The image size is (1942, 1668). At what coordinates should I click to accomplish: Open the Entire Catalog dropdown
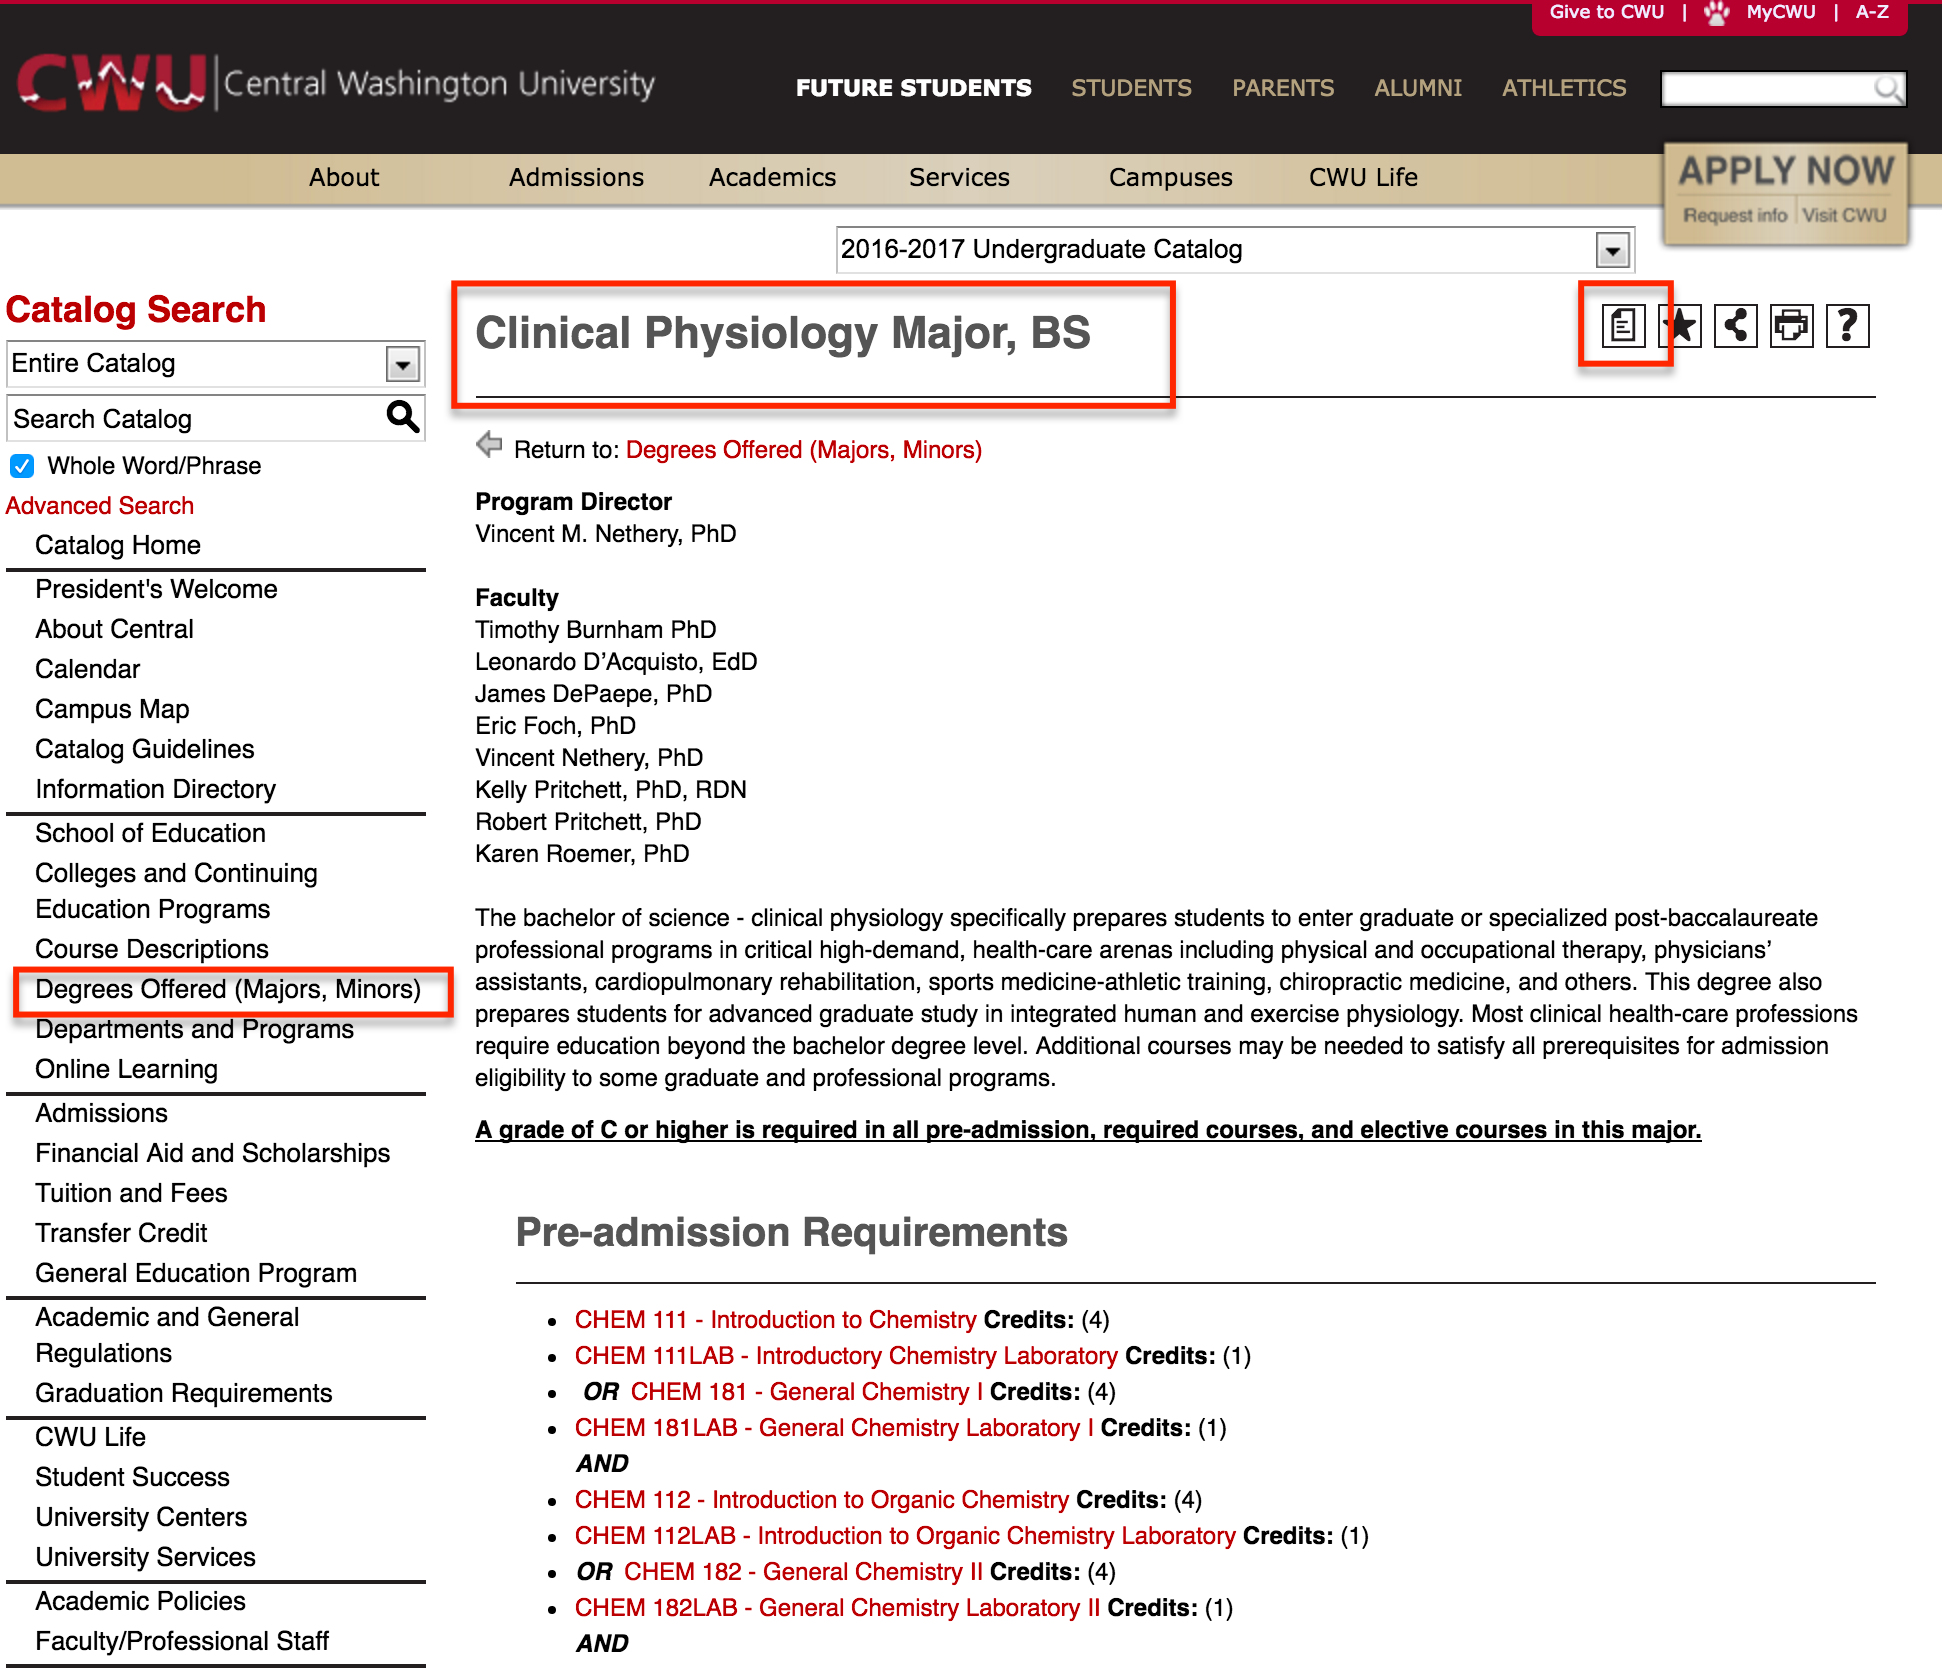tap(216, 364)
